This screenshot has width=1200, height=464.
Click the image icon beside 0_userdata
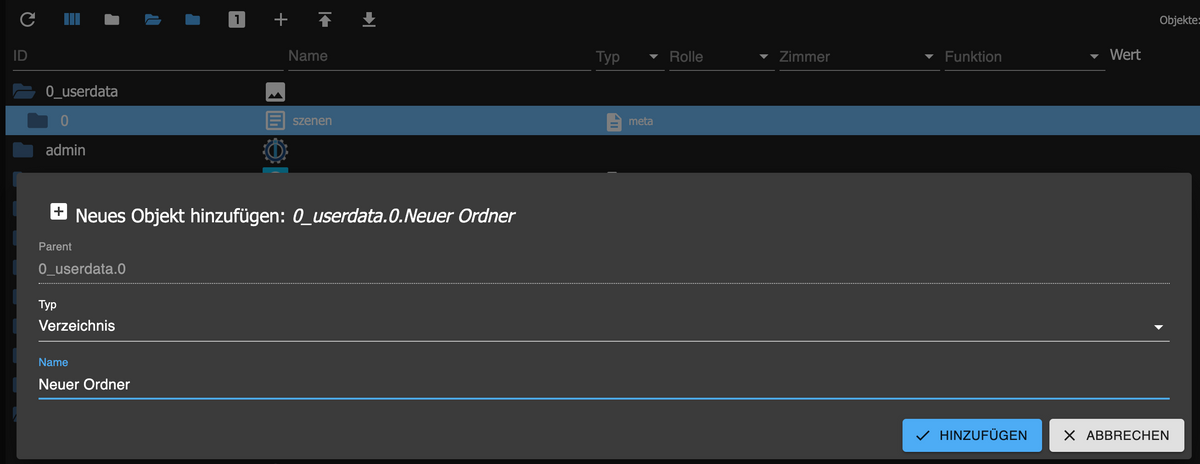[x=275, y=92]
